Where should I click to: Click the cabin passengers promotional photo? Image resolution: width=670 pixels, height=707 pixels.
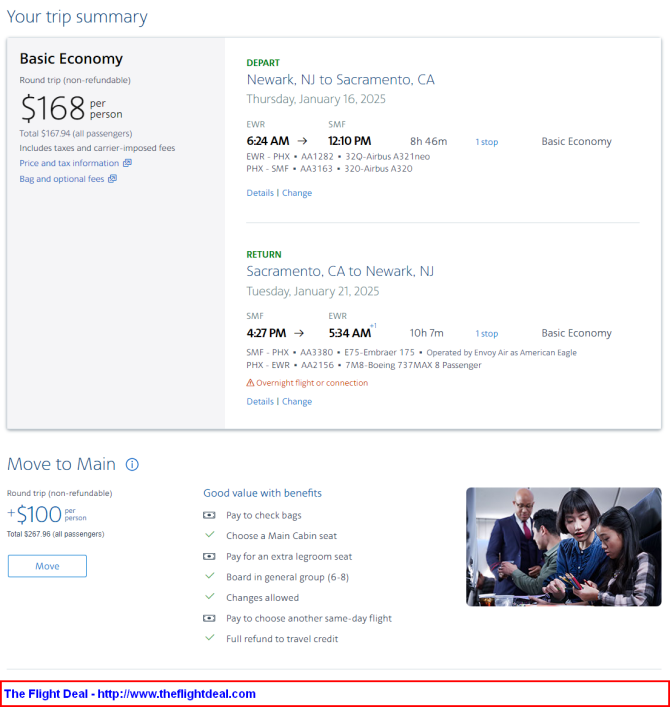pos(564,546)
